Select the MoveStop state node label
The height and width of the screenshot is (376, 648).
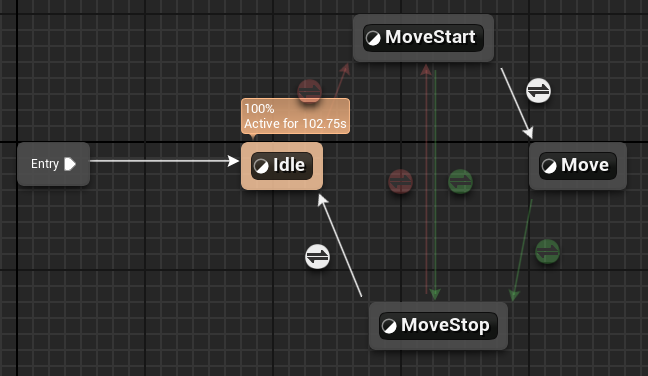pyautogui.click(x=445, y=325)
